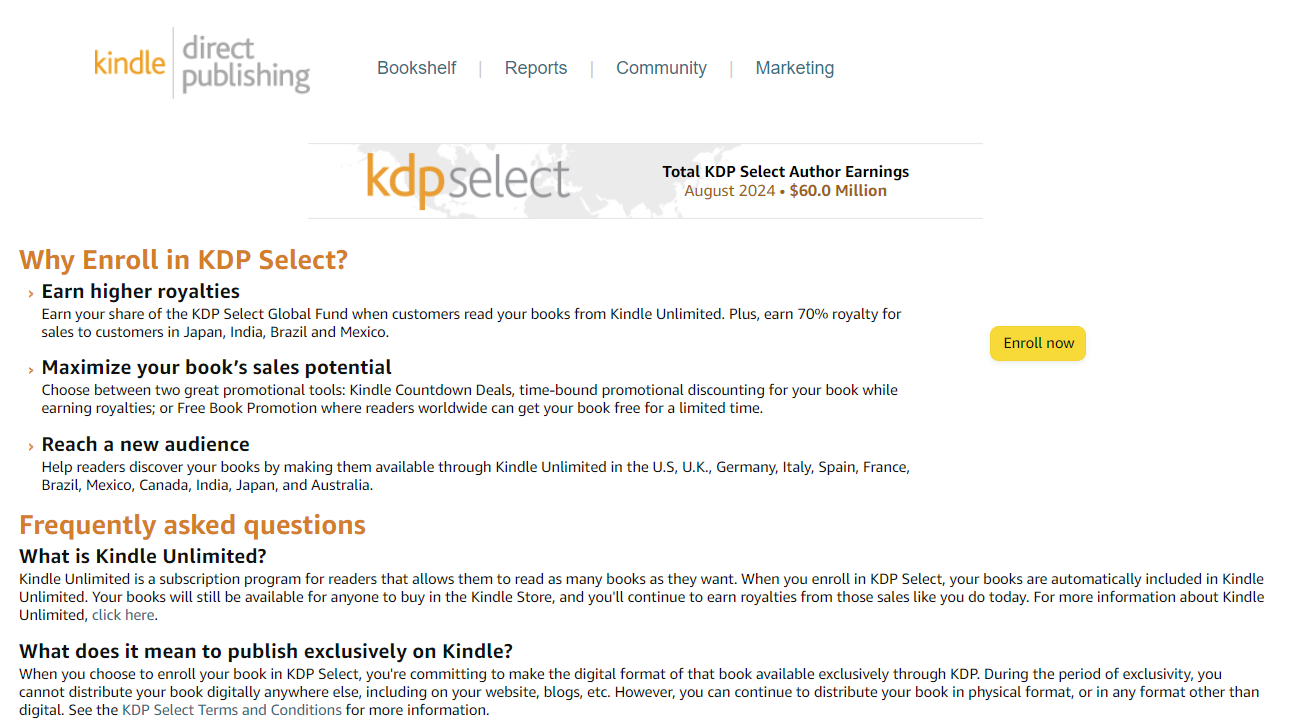The height and width of the screenshot is (726, 1293).
Task: Open the KDP Select Terms and Conditions link
Action: click(x=231, y=709)
